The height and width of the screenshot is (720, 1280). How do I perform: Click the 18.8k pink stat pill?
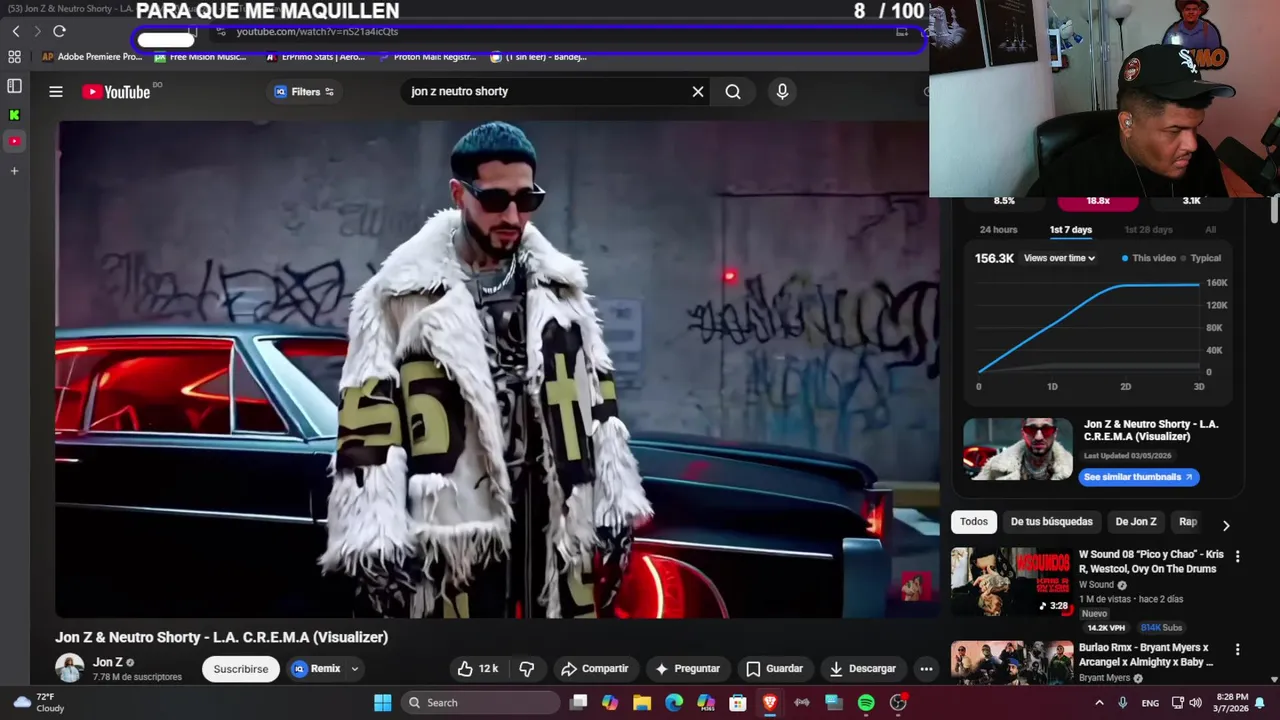tap(1098, 201)
